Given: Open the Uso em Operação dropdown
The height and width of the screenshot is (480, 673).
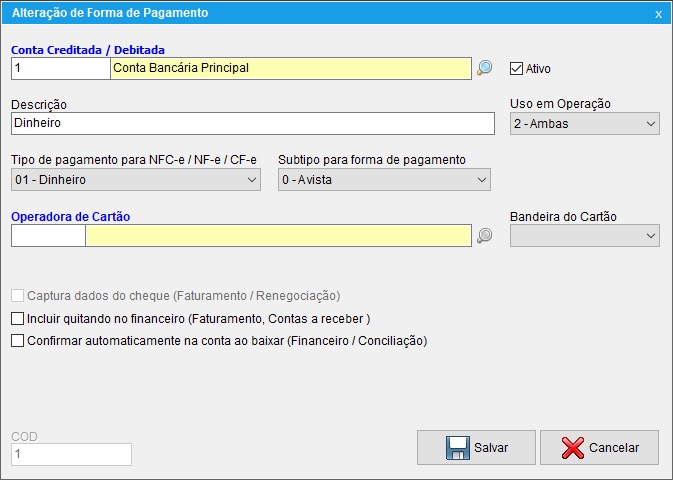Looking at the screenshot, I should coord(585,124).
